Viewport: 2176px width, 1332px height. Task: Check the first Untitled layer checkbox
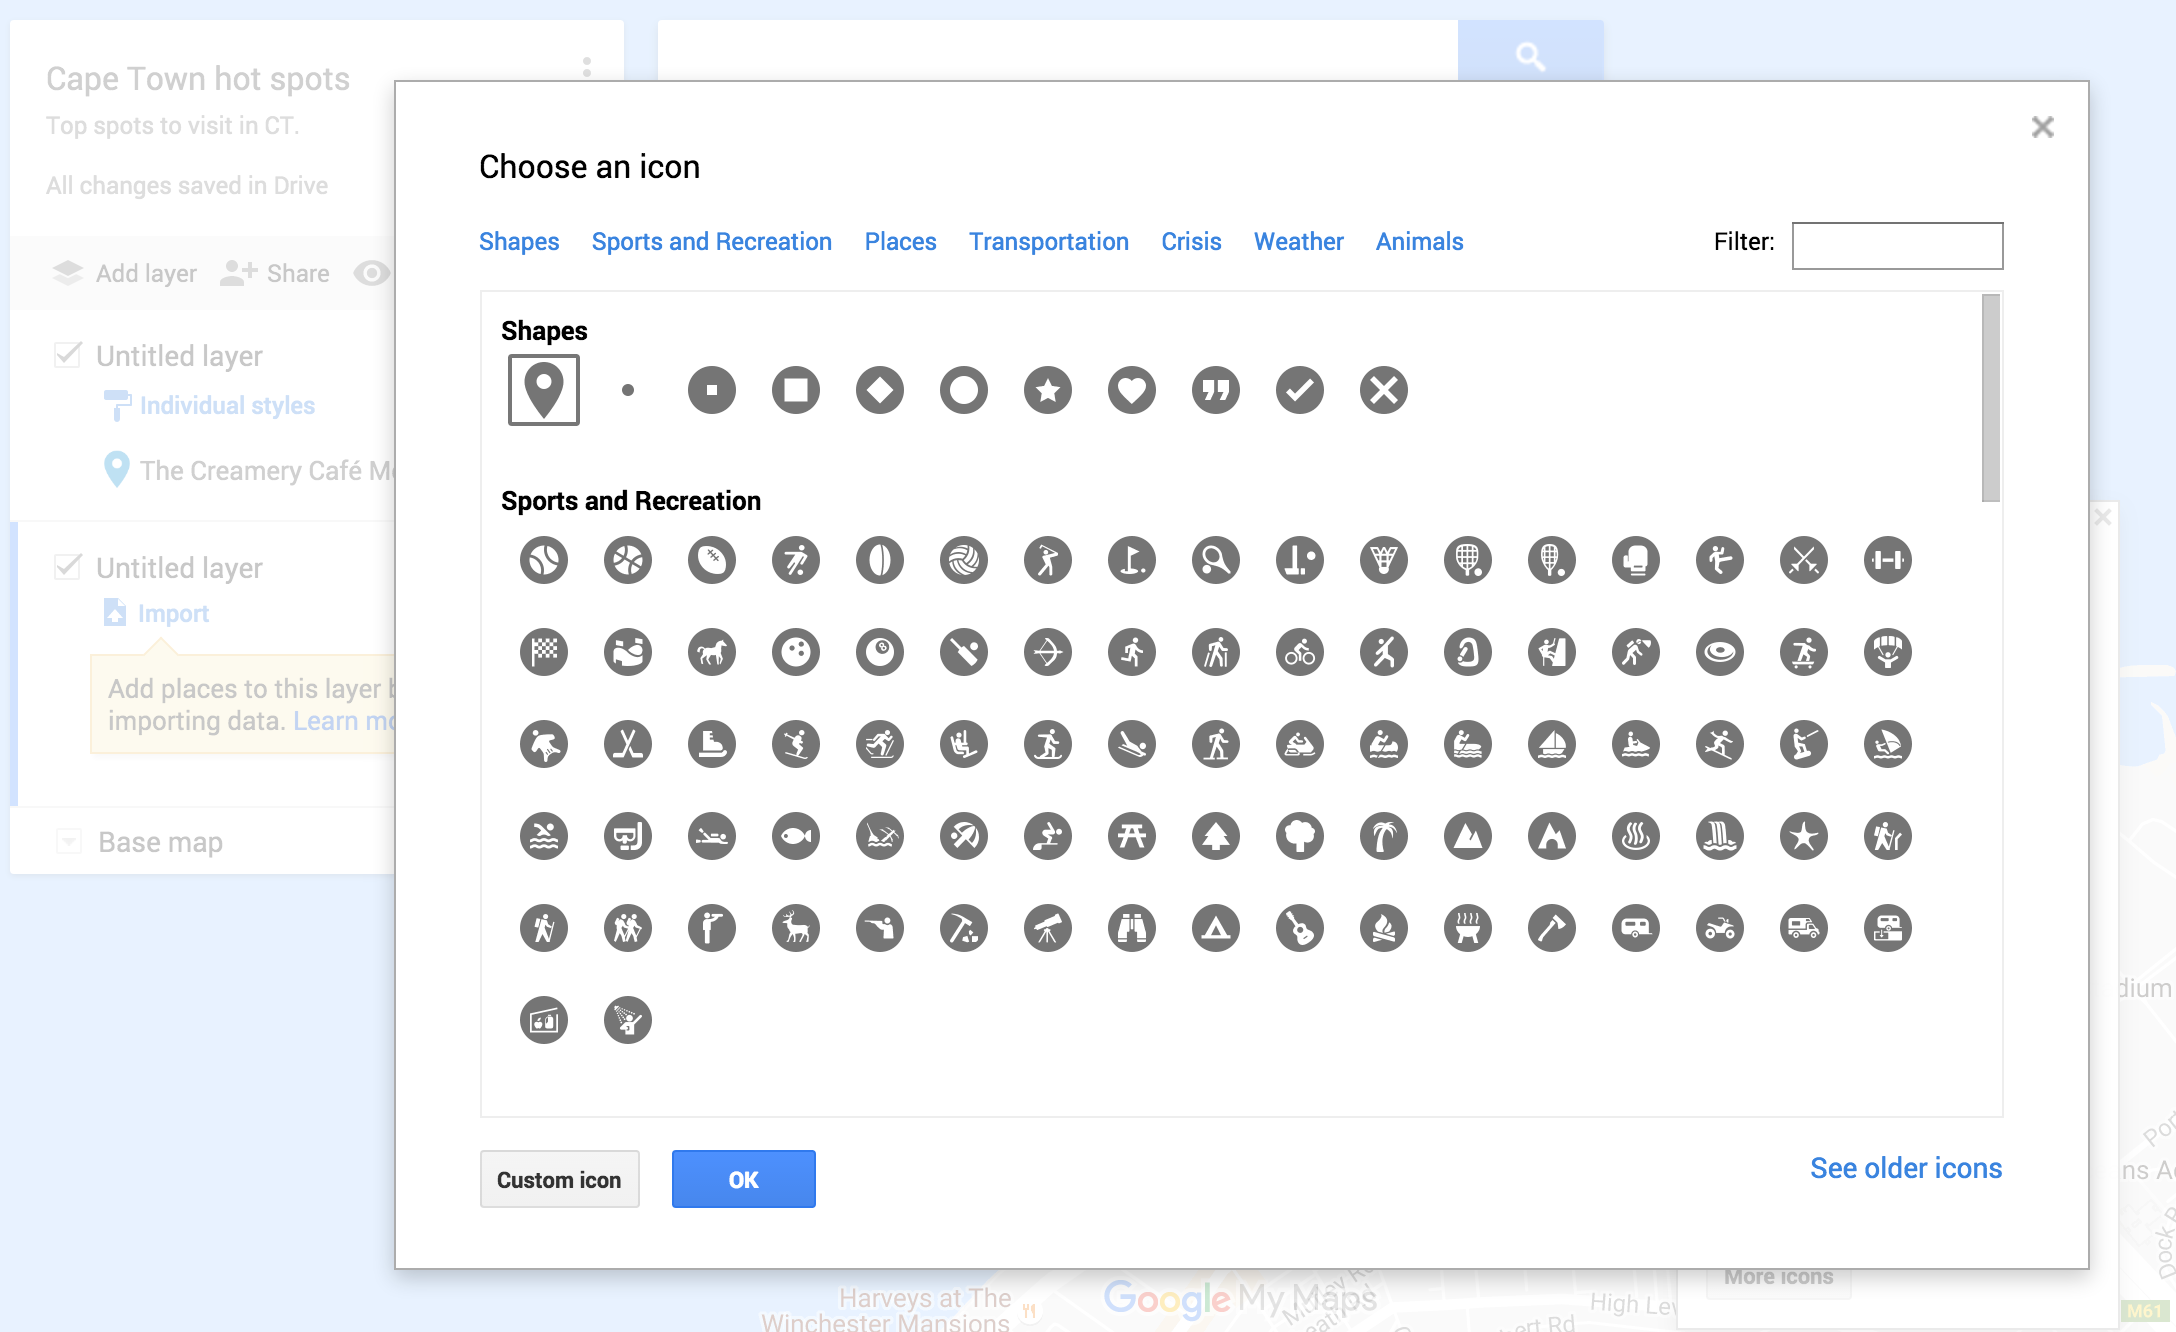point(66,355)
